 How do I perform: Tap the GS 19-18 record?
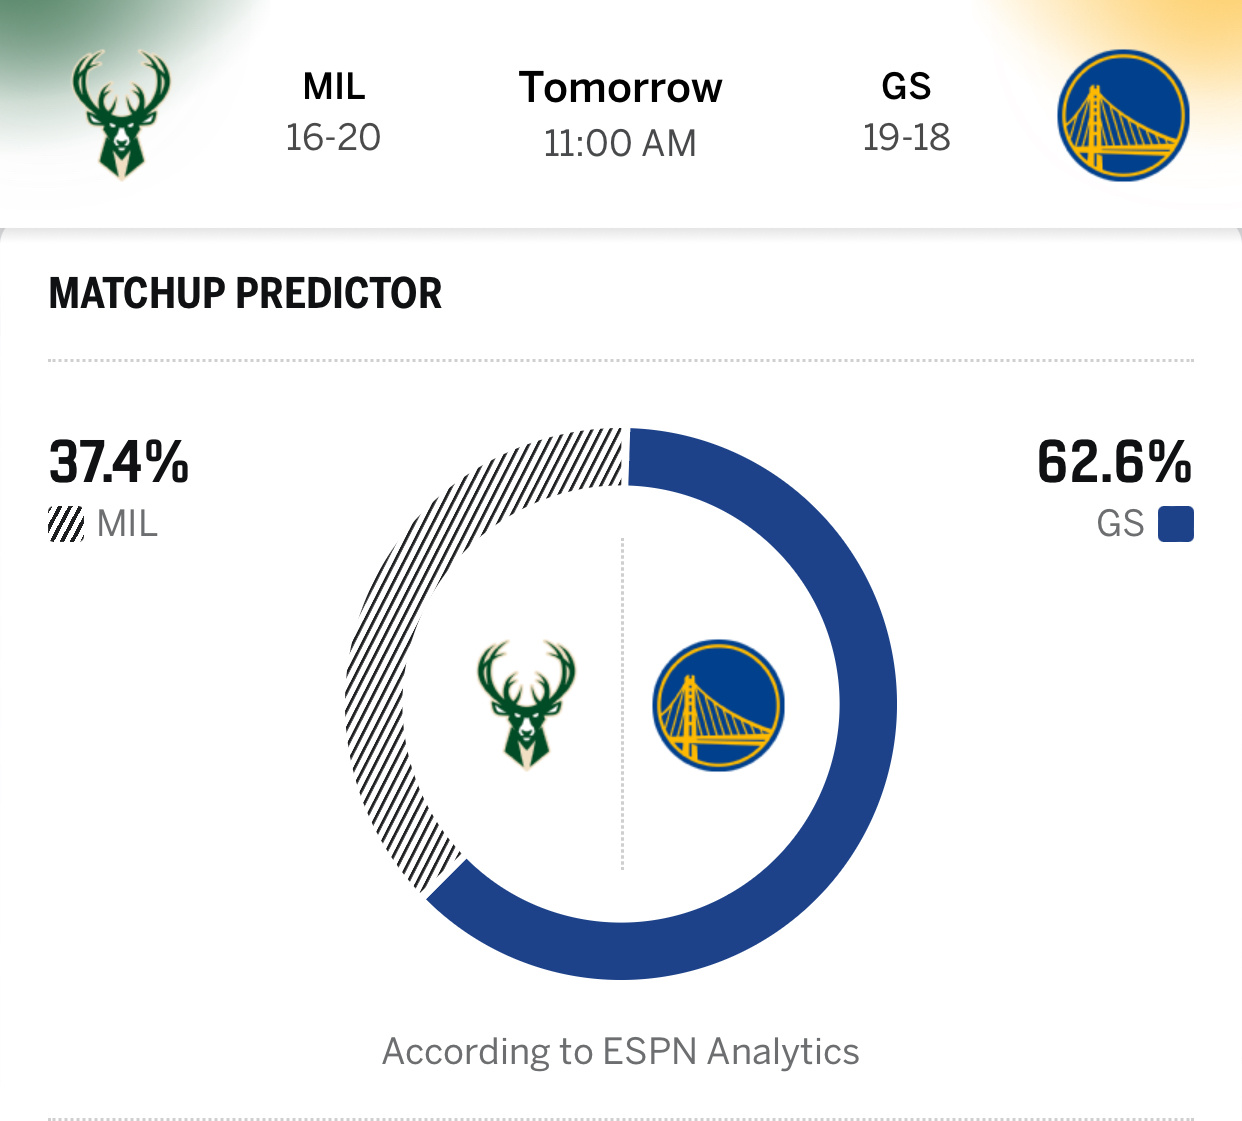click(x=906, y=137)
